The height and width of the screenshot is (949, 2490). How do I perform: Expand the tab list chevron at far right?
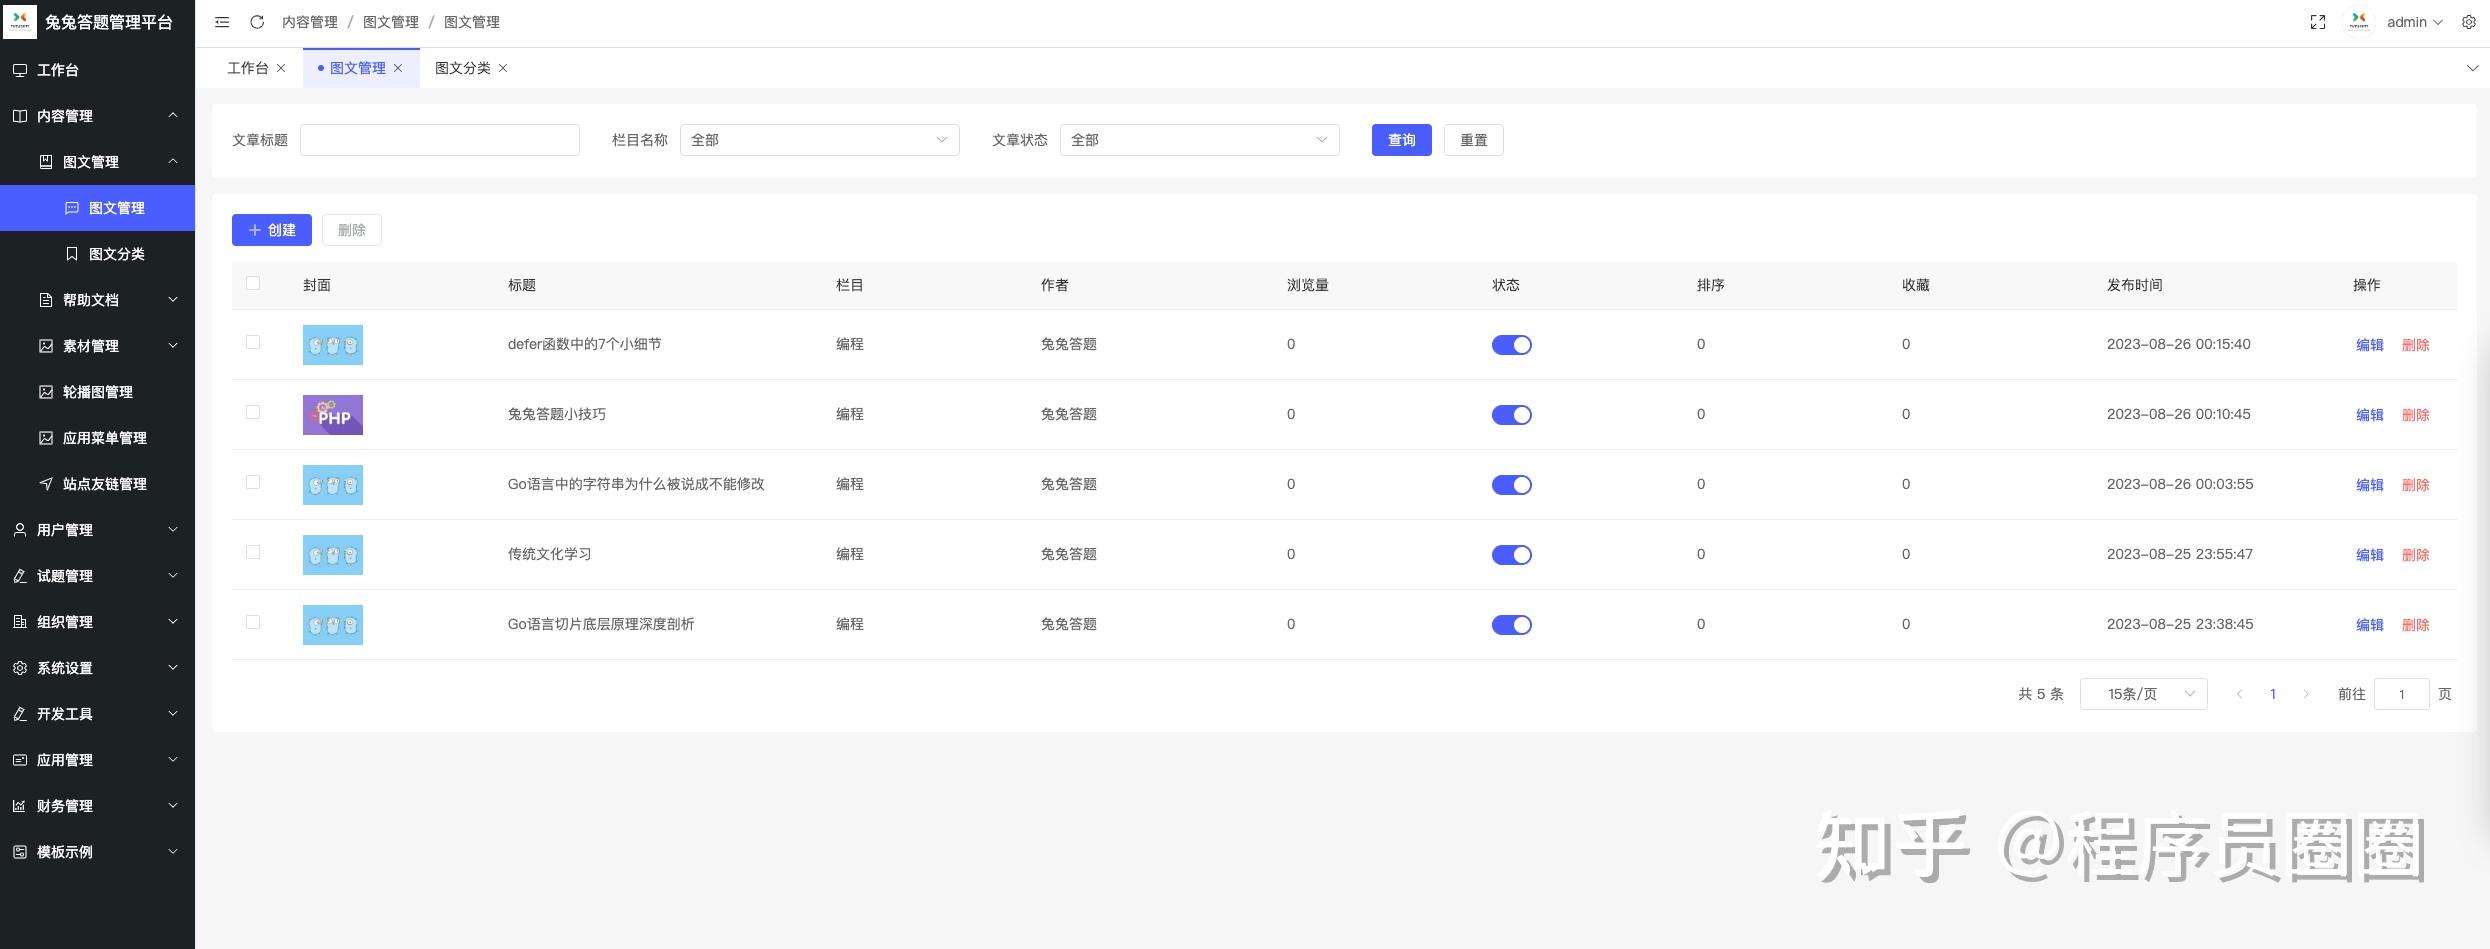point(2472,68)
